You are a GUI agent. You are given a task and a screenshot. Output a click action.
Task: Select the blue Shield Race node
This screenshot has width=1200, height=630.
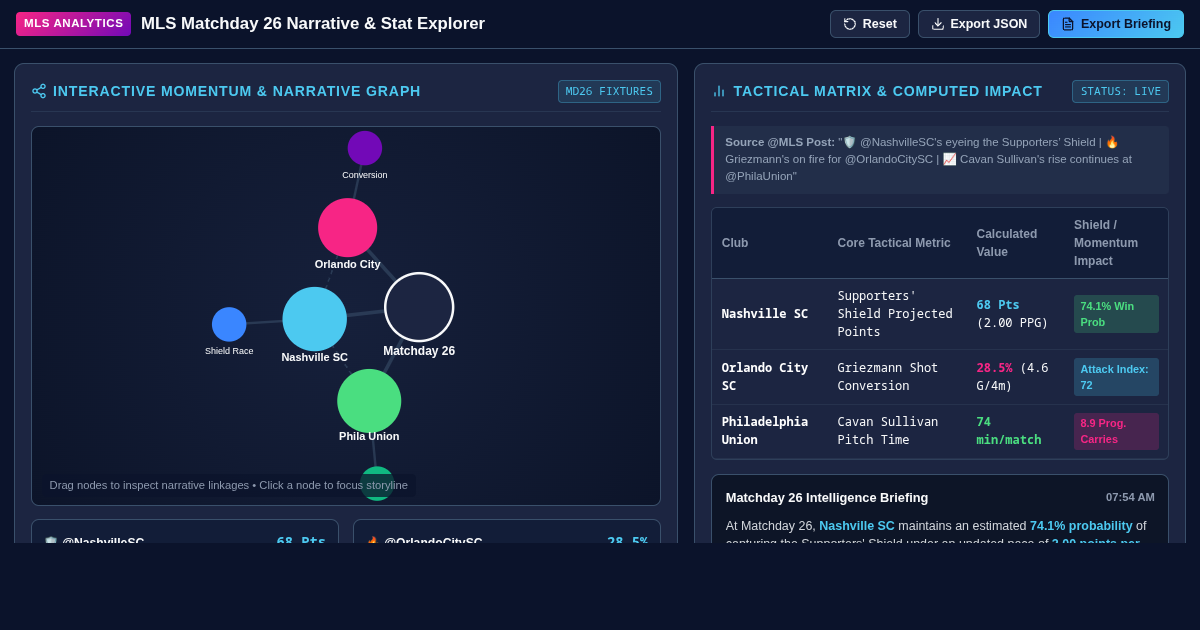229,324
